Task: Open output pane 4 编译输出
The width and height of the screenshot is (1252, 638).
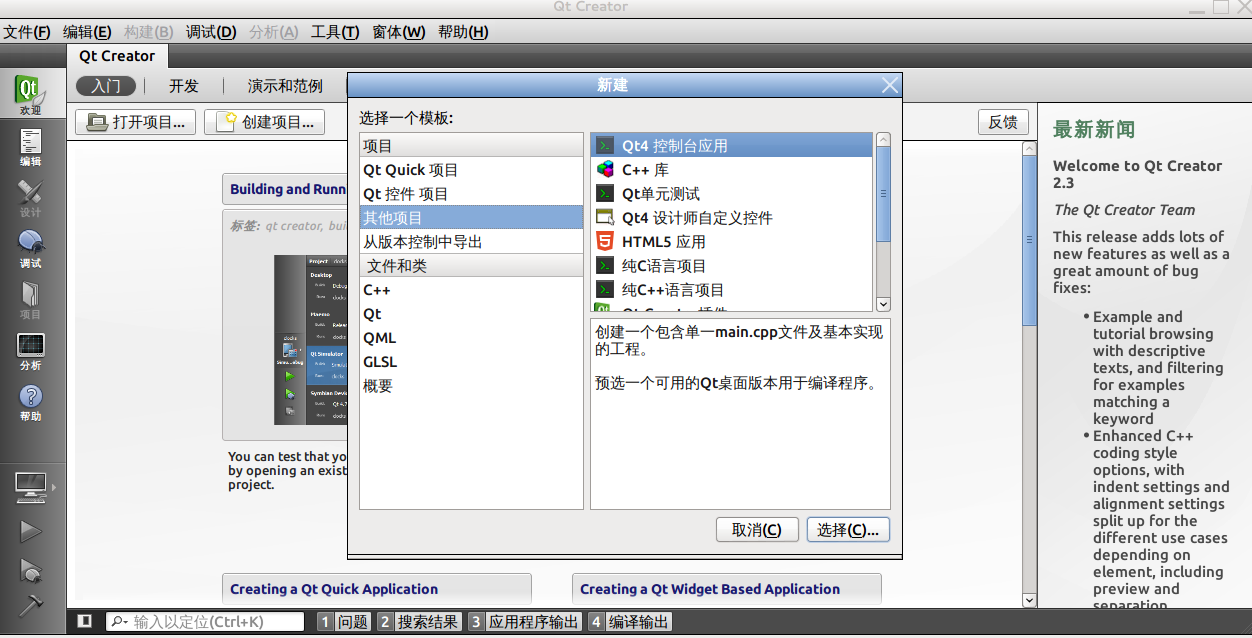Action: tap(629, 621)
